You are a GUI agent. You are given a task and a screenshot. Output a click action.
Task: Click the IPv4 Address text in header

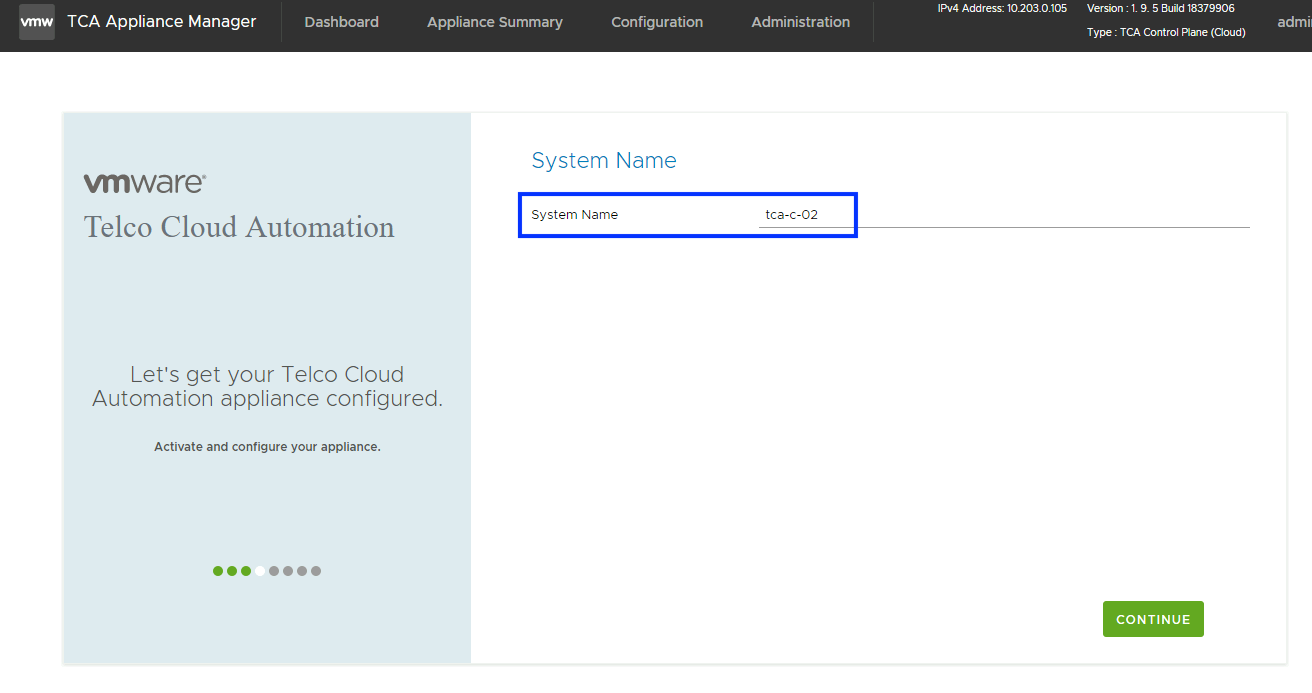[1001, 8]
